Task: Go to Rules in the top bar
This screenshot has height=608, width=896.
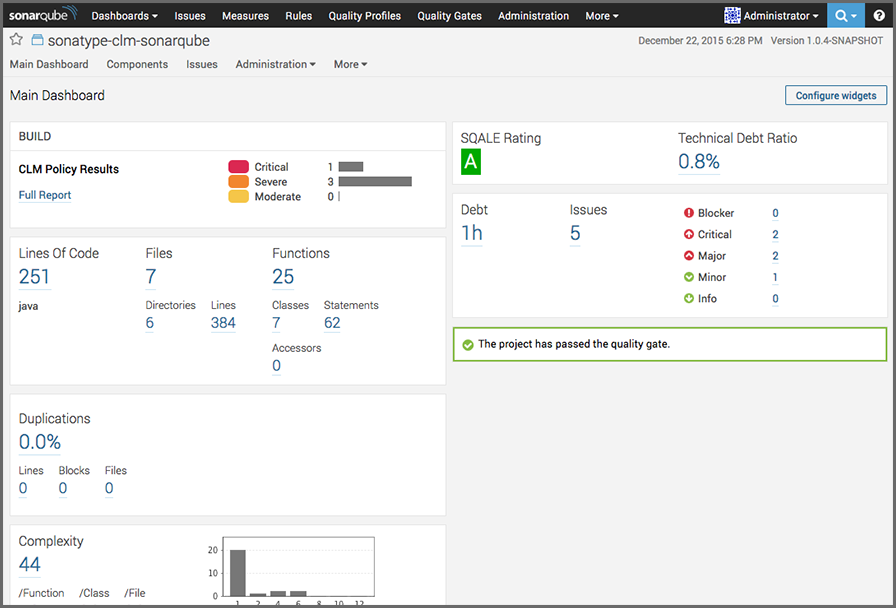Action: point(298,16)
